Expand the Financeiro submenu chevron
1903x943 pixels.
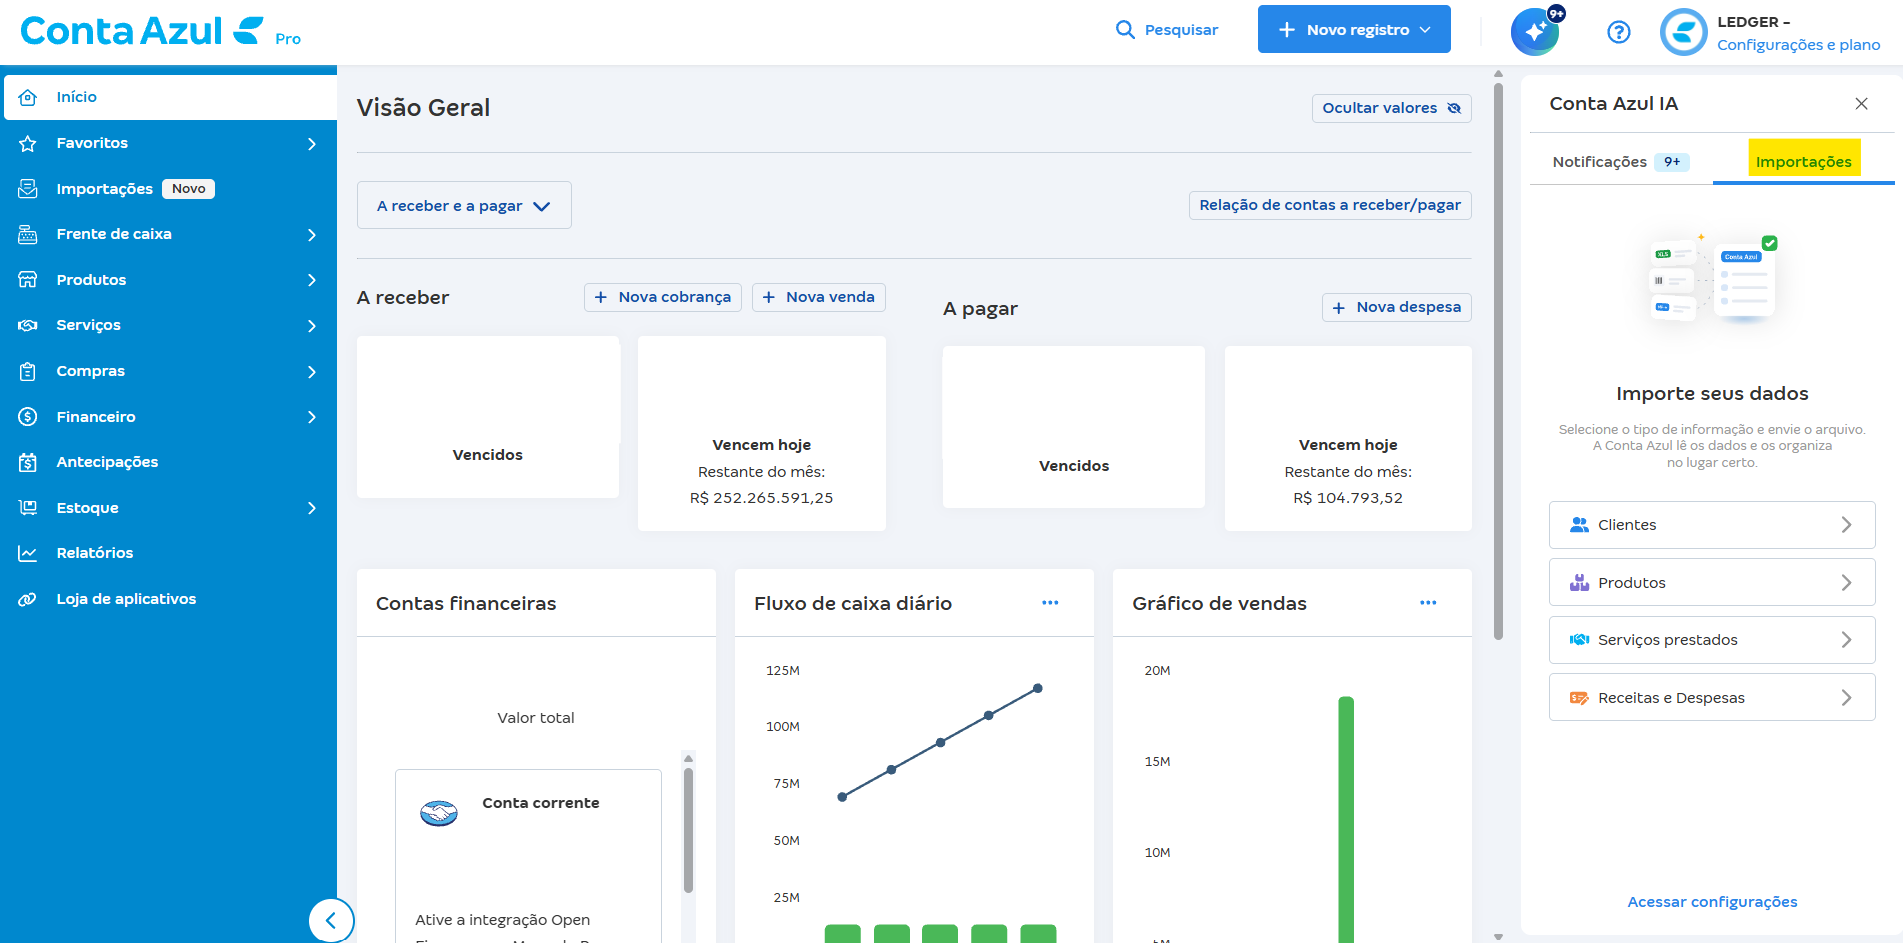click(x=312, y=417)
